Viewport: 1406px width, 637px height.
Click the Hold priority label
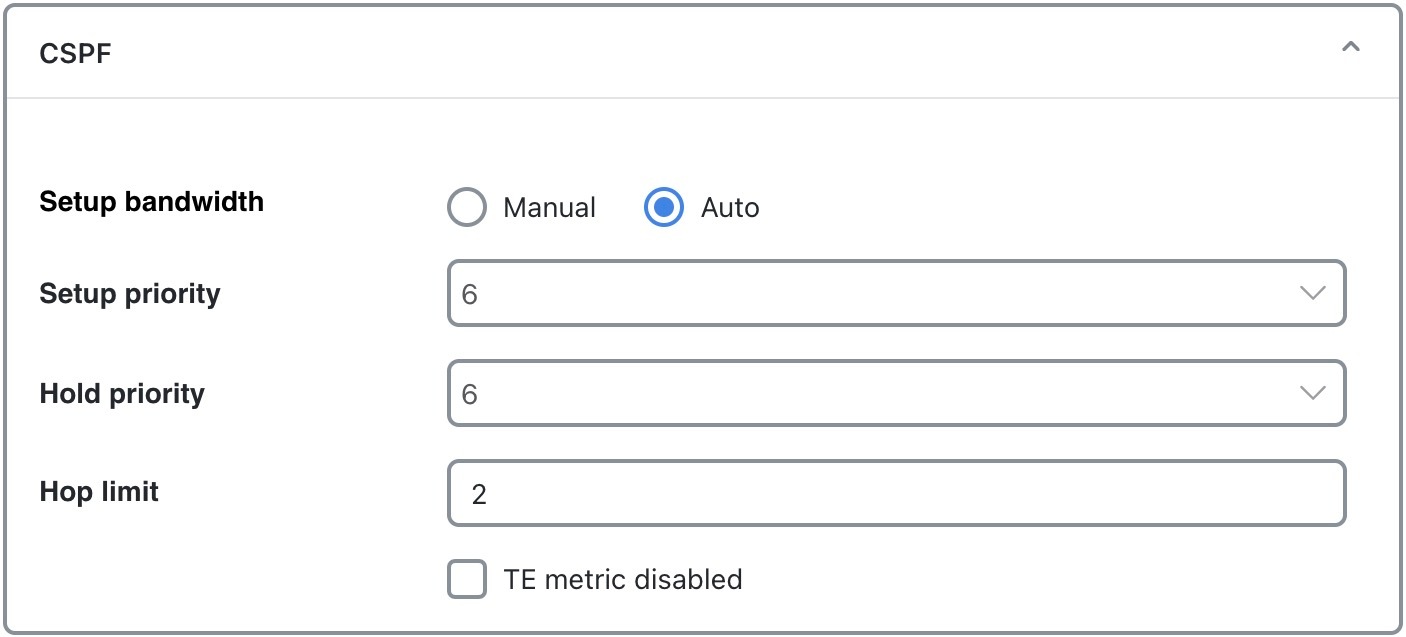click(x=124, y=393)
